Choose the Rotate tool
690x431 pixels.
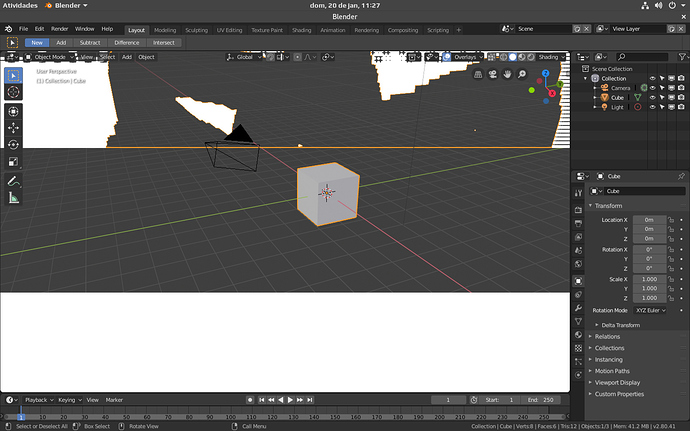pos(14,145)
